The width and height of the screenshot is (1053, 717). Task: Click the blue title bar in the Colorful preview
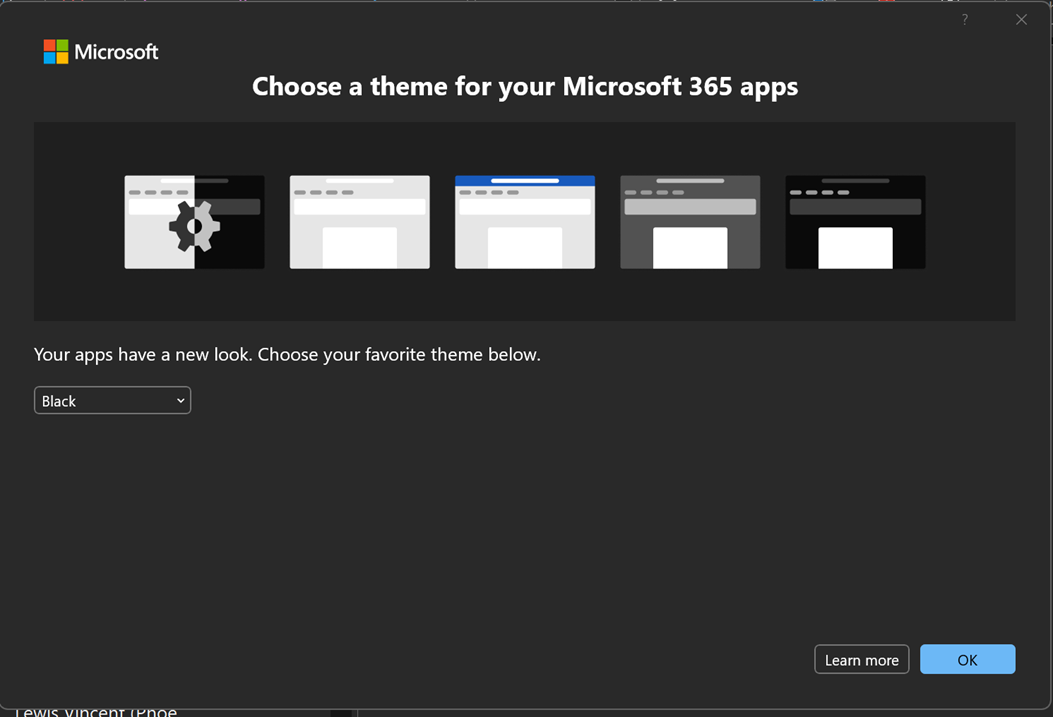(x=524, y=180)
